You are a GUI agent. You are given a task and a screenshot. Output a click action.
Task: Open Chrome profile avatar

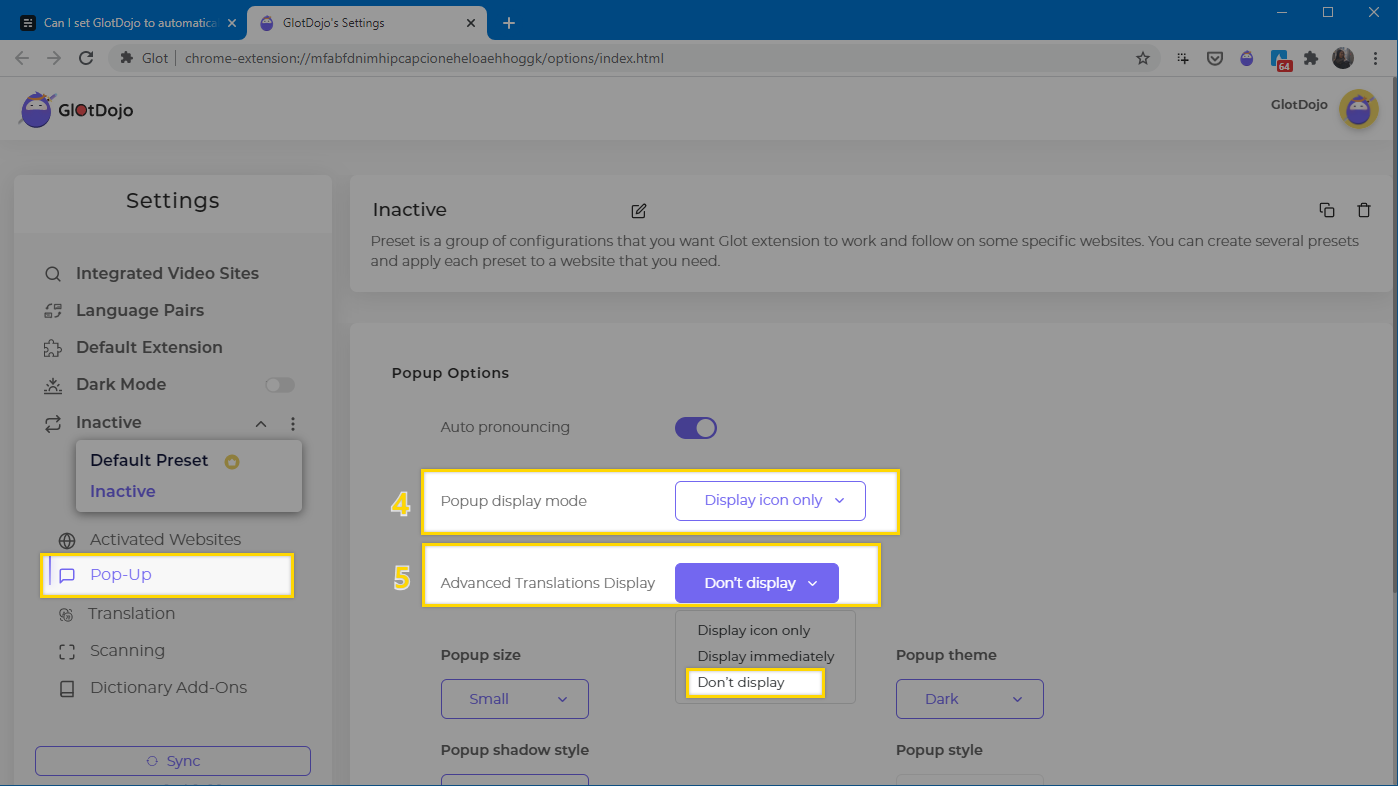click(x=1343, y=58)
